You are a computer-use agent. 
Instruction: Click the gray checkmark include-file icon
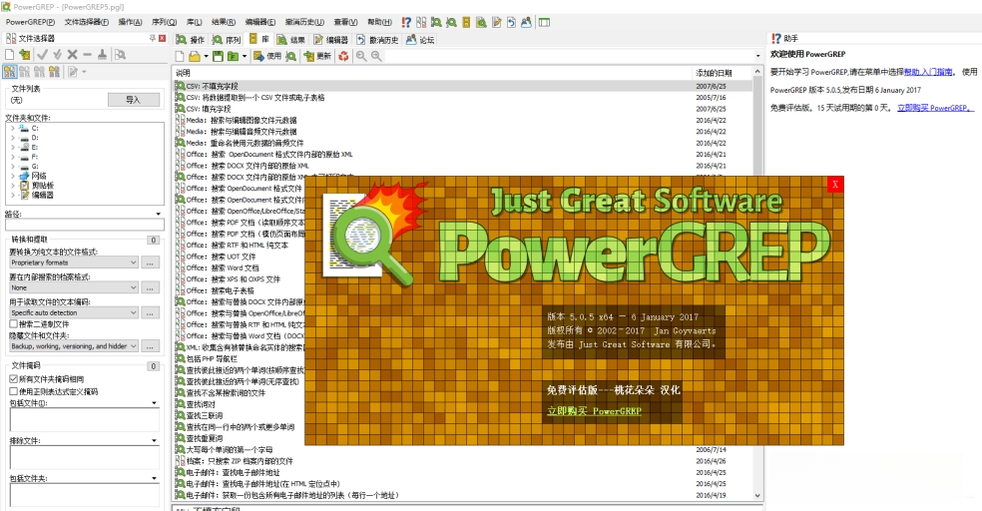pos(42,55)
